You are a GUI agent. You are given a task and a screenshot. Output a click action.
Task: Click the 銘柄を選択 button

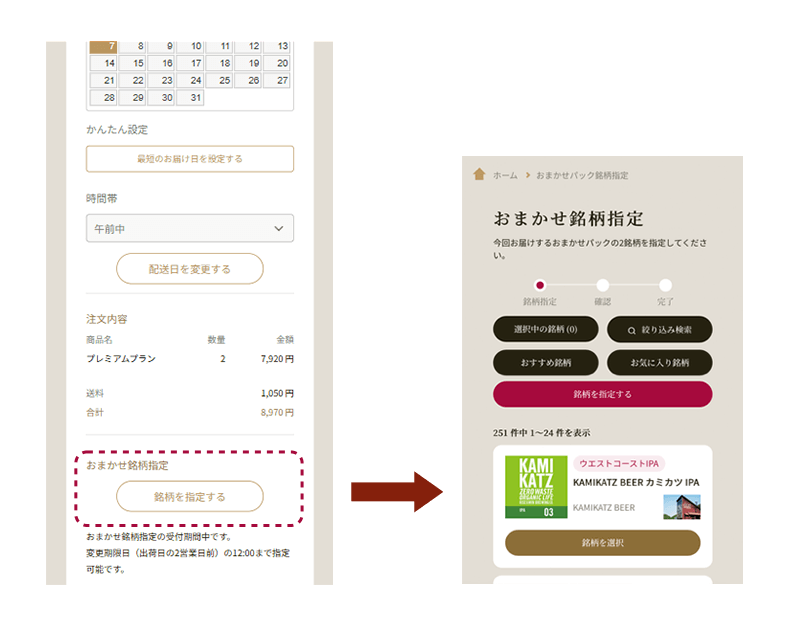602,543
